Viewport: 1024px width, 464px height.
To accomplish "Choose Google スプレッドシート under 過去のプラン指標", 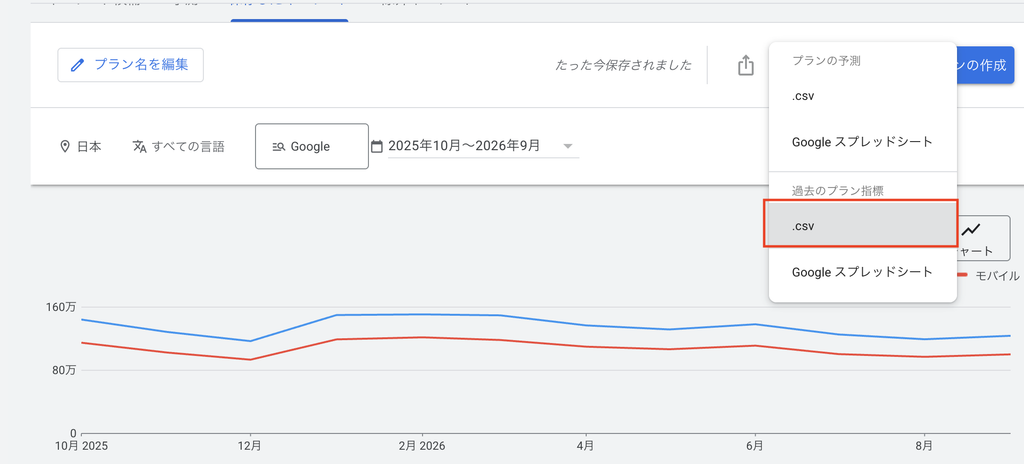I will pos(863,272).
